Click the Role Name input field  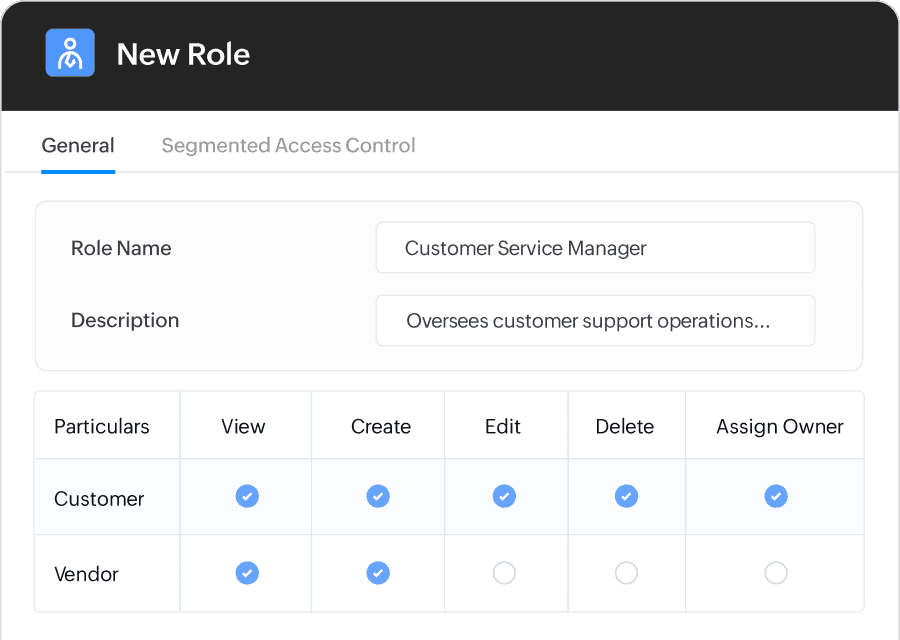595,248
